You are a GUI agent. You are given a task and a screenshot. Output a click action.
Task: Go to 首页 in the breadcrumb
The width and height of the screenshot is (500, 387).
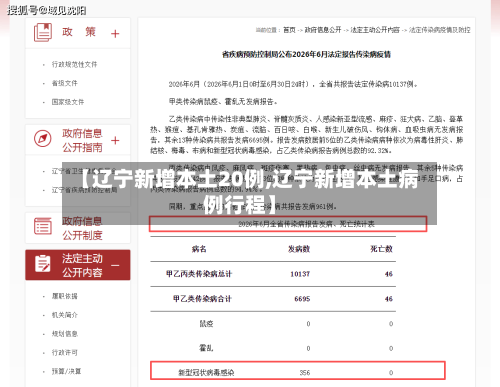289,30
